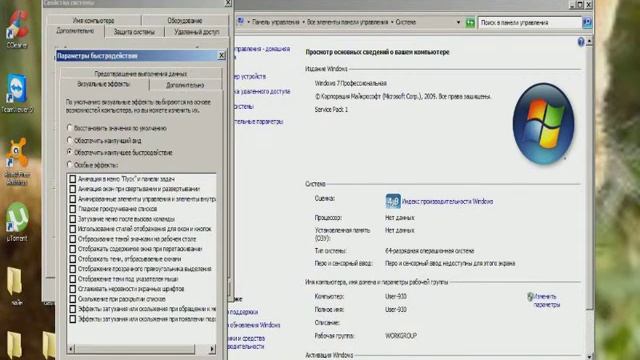Select Дополнительно tab in System Properties
This screenshot has height=360, width=640.
point(75,31)
